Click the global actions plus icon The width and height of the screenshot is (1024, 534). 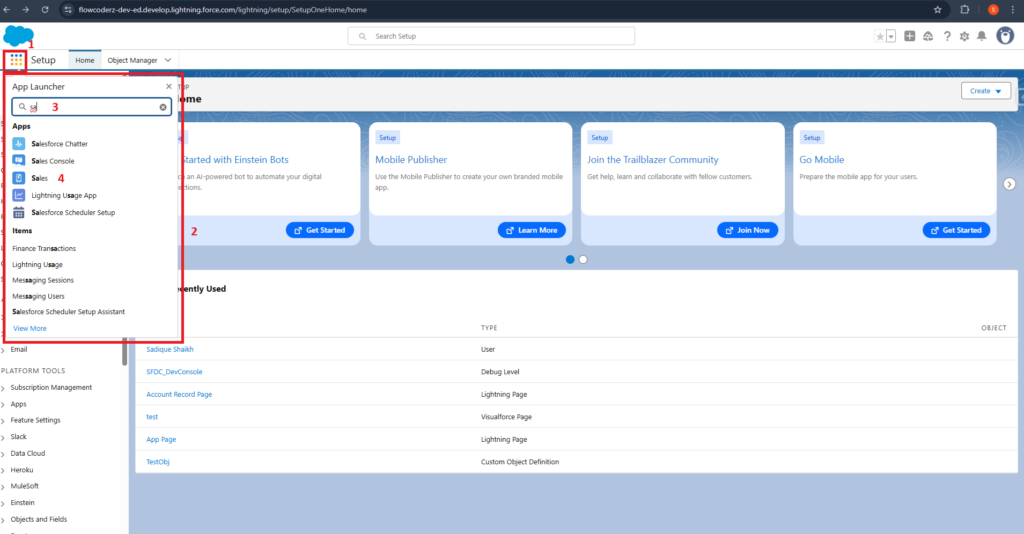(x=909, y=36)
